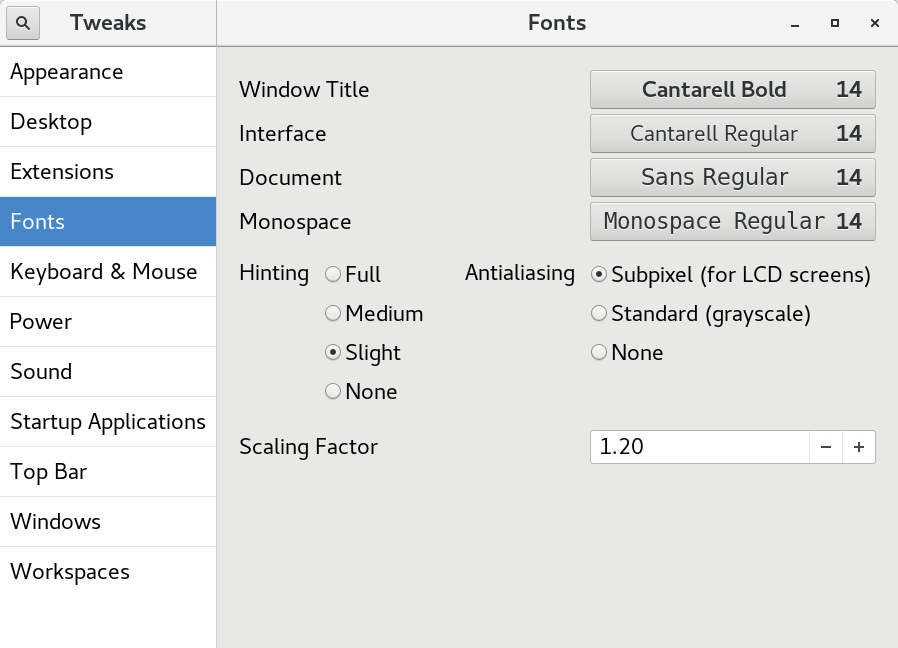Switch to Startup Applications panel
898x648 pixels.
tap(108, 422)
